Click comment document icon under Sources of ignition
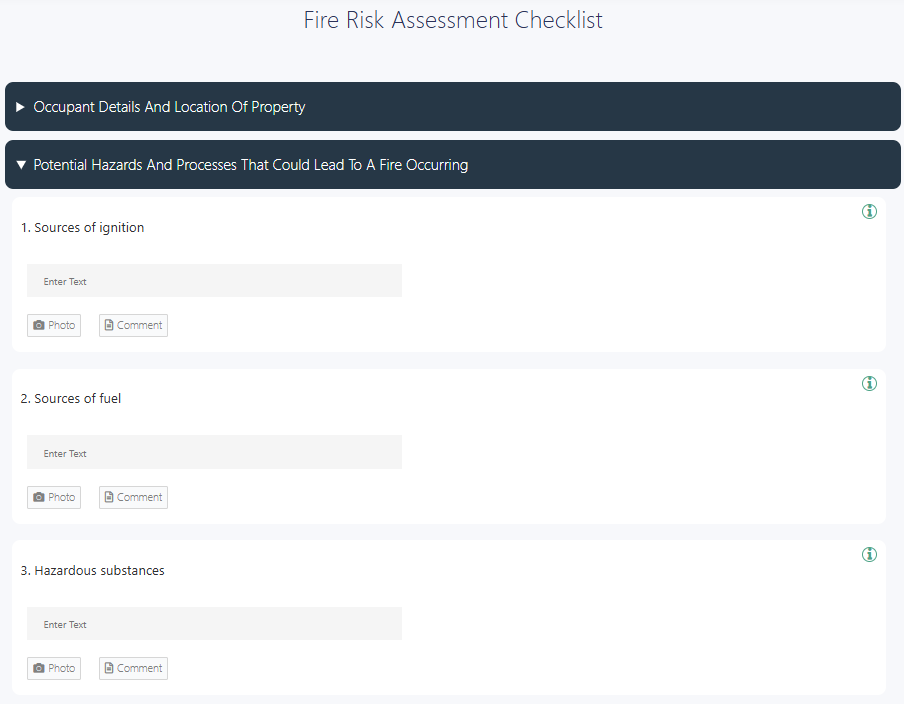The image size is (904, 704). tap(109, 325)
